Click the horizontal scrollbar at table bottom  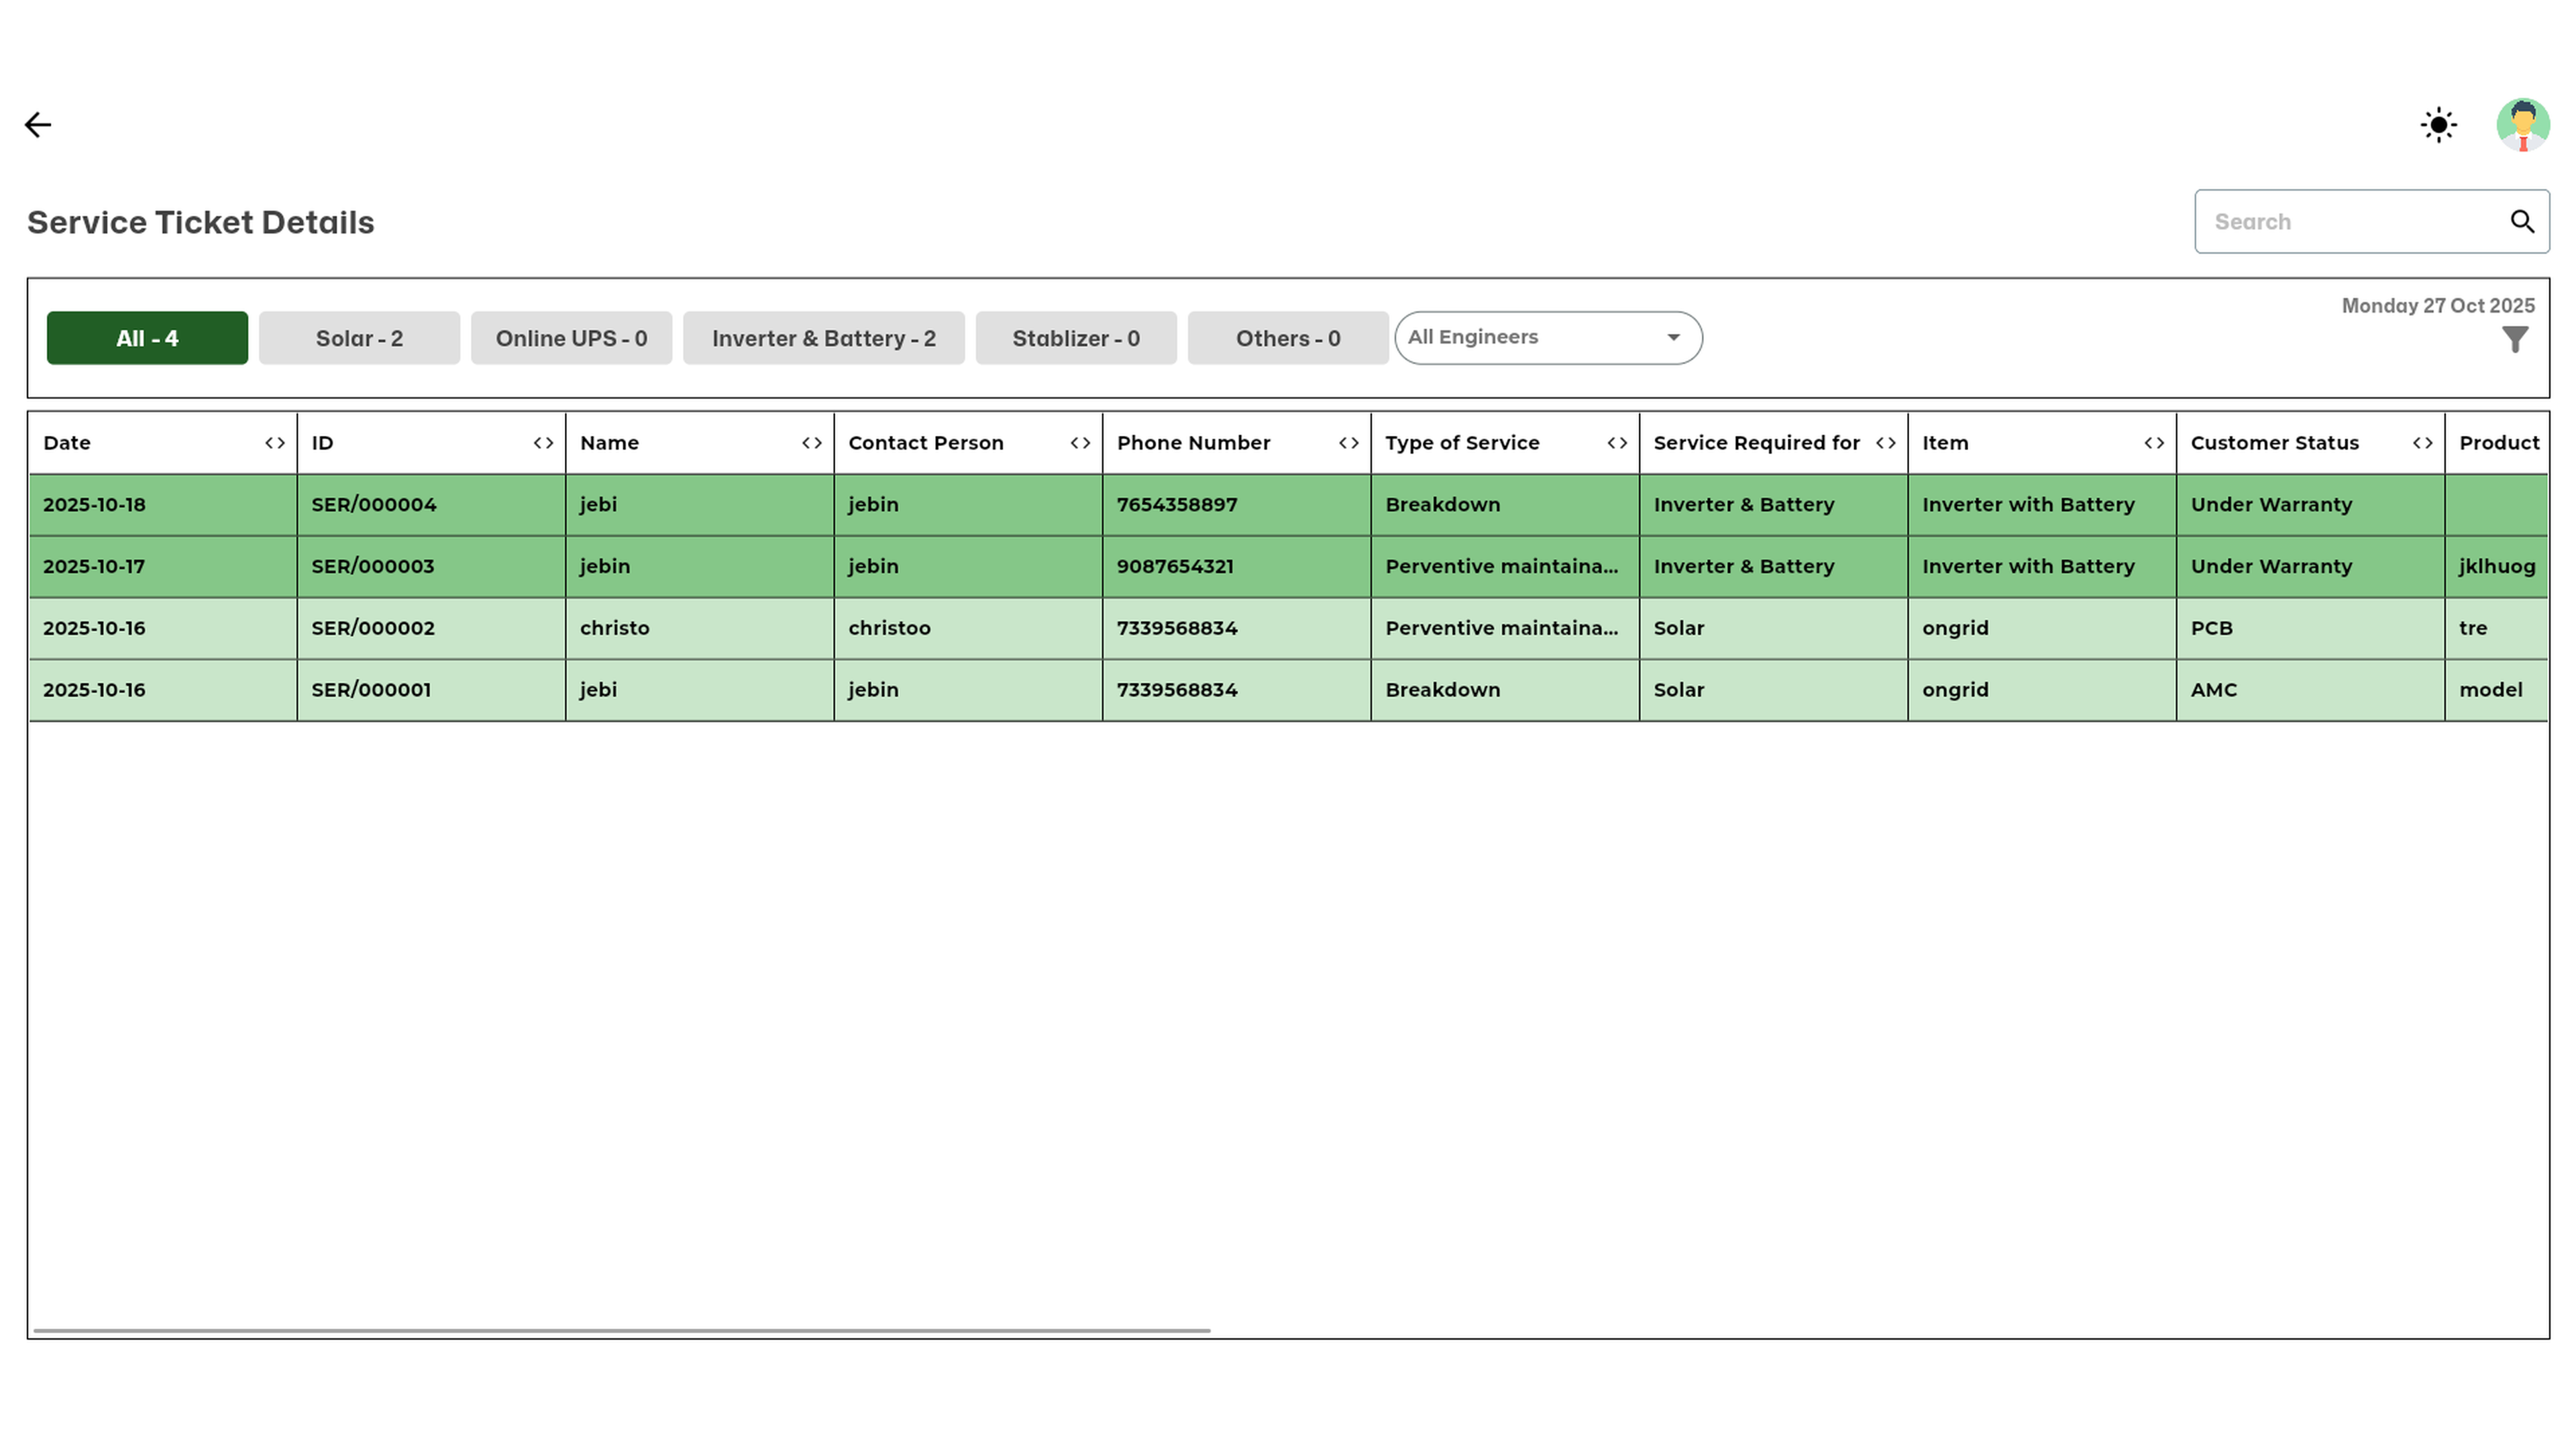coord(621,1331)
